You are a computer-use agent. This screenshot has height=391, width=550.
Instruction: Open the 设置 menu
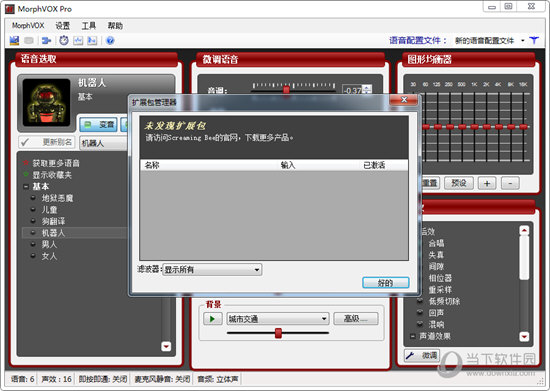tap(63, 26)
